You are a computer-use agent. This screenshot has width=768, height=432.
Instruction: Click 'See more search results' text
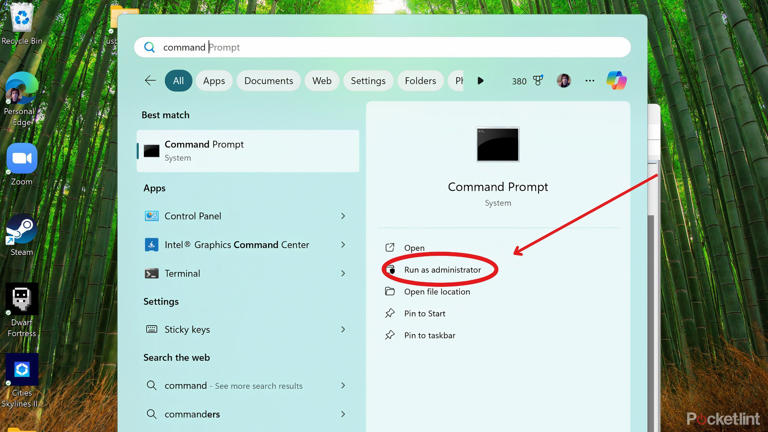point(259,386)
